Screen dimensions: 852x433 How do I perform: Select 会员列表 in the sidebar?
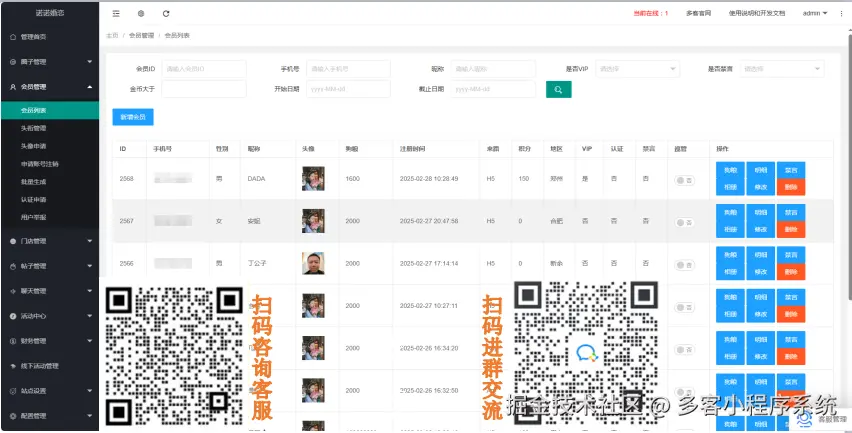pos(49,110)
